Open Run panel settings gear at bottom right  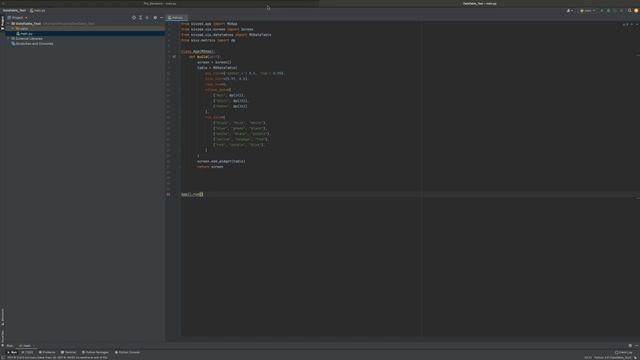[630, 346]
